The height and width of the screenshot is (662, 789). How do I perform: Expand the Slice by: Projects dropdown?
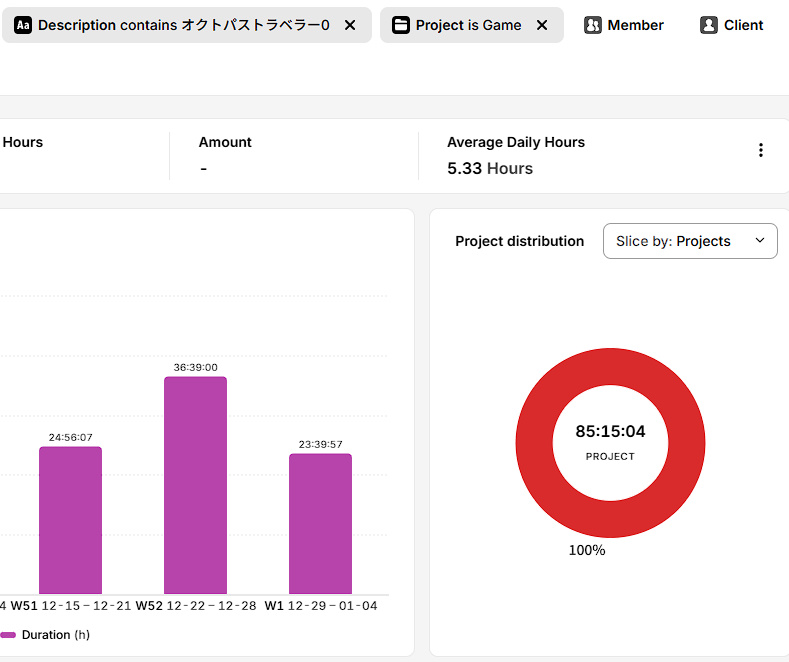click(x=690, y=241)
